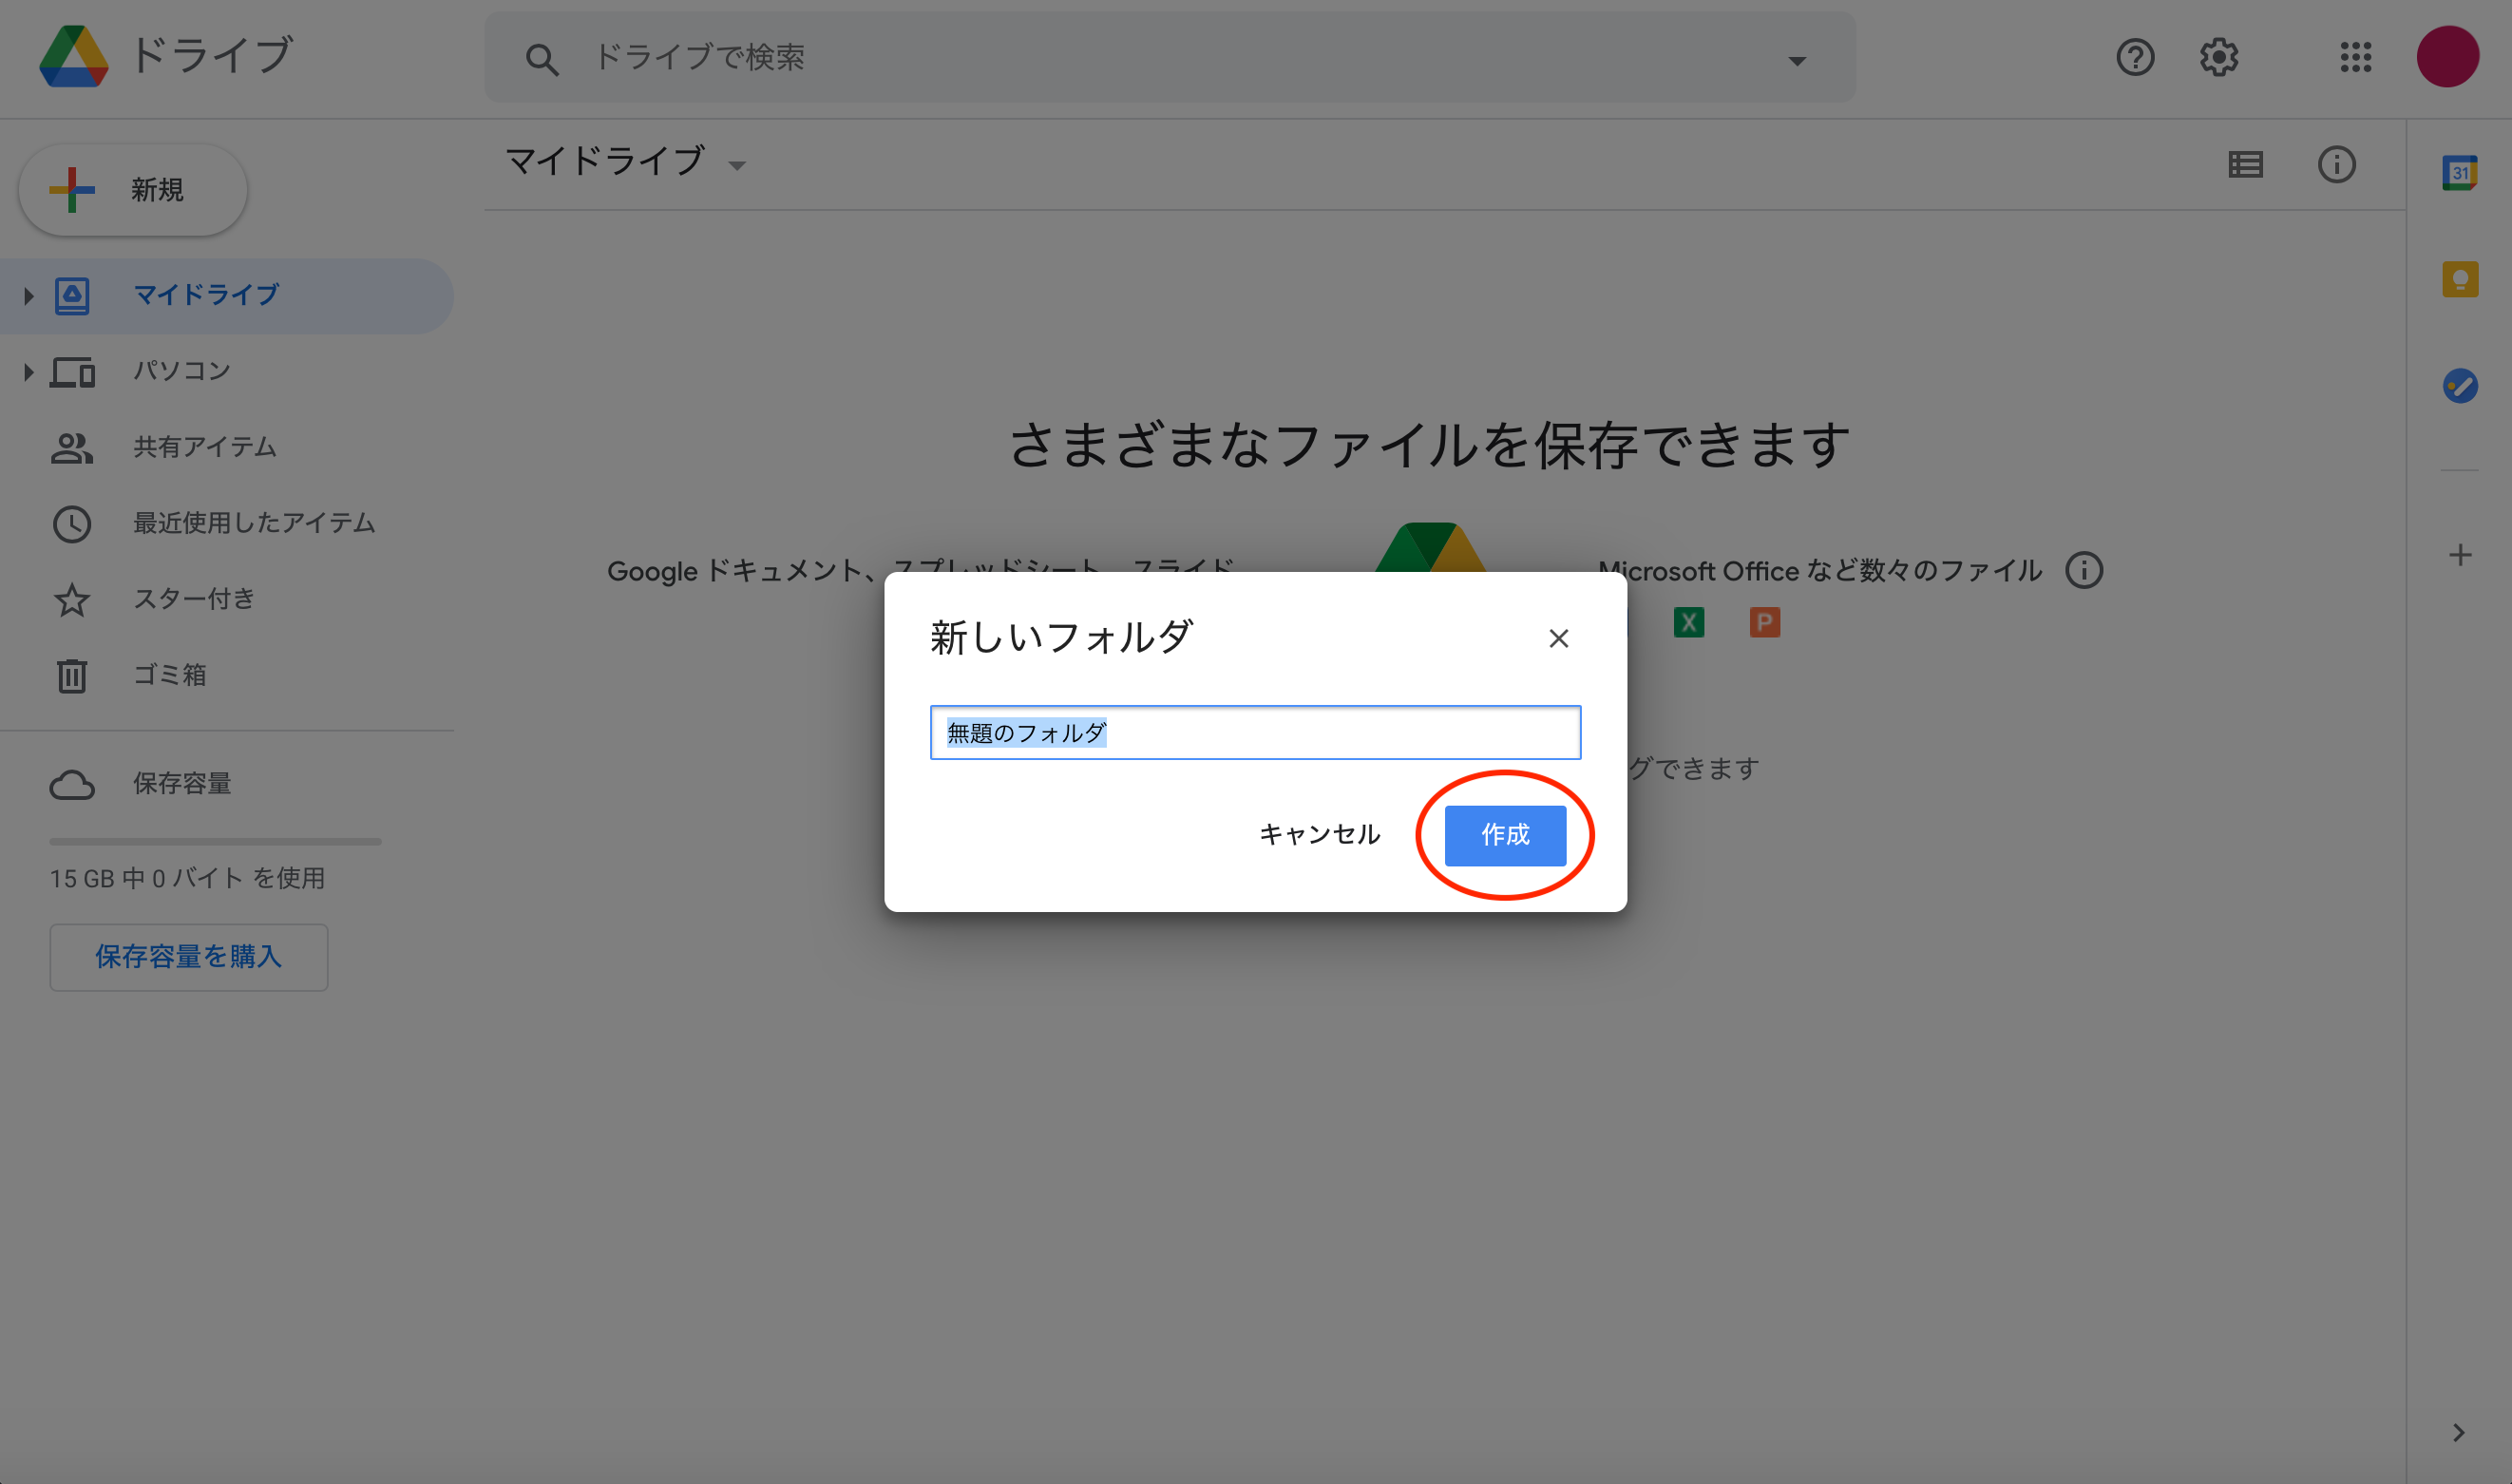
Task: Click the star icon in sidebar
Action: click(72, 600)
